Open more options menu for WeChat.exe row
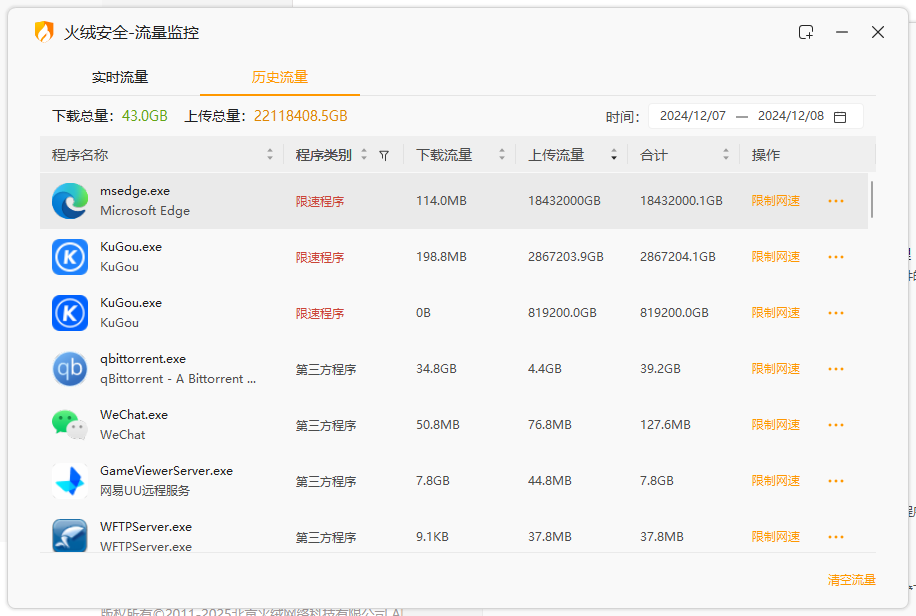Screen dimensions: 916x616 click(x=836, y=425)
